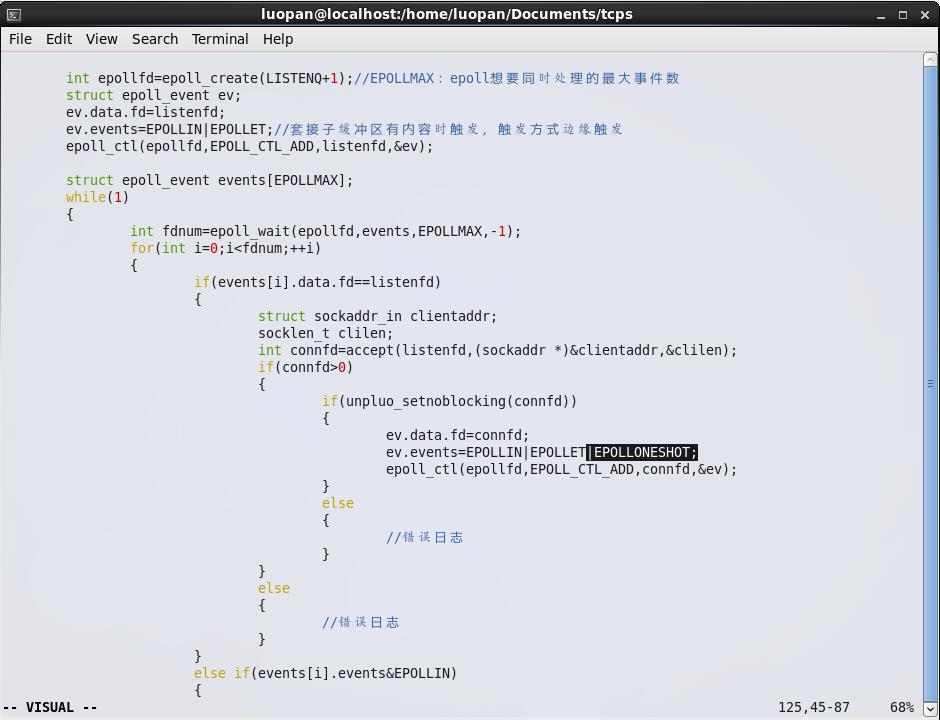
Task: Open the Edit menu
Action: coord(59,39)
